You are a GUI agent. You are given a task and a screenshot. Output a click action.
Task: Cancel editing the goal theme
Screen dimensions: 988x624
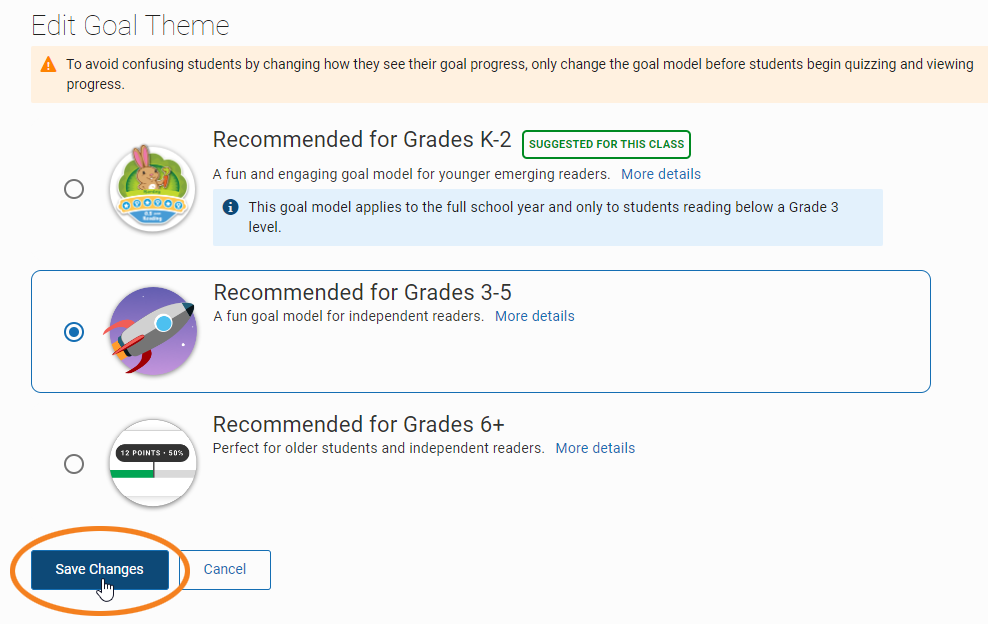click(225, 570)
